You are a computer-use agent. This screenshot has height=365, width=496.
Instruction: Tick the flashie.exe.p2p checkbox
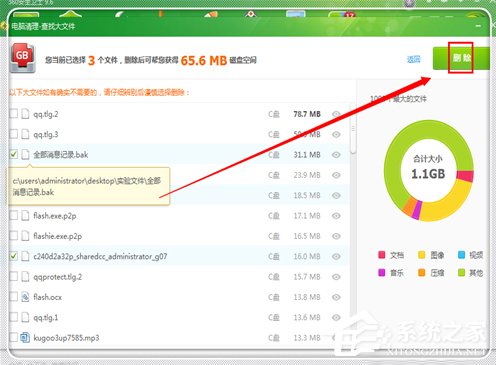pos(14,236)
